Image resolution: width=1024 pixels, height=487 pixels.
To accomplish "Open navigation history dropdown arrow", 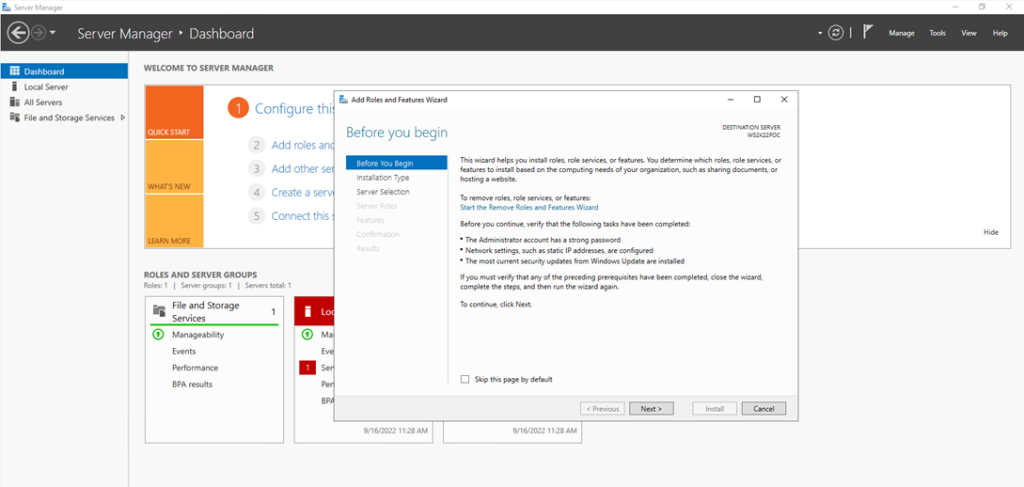I will pos(53,33).
